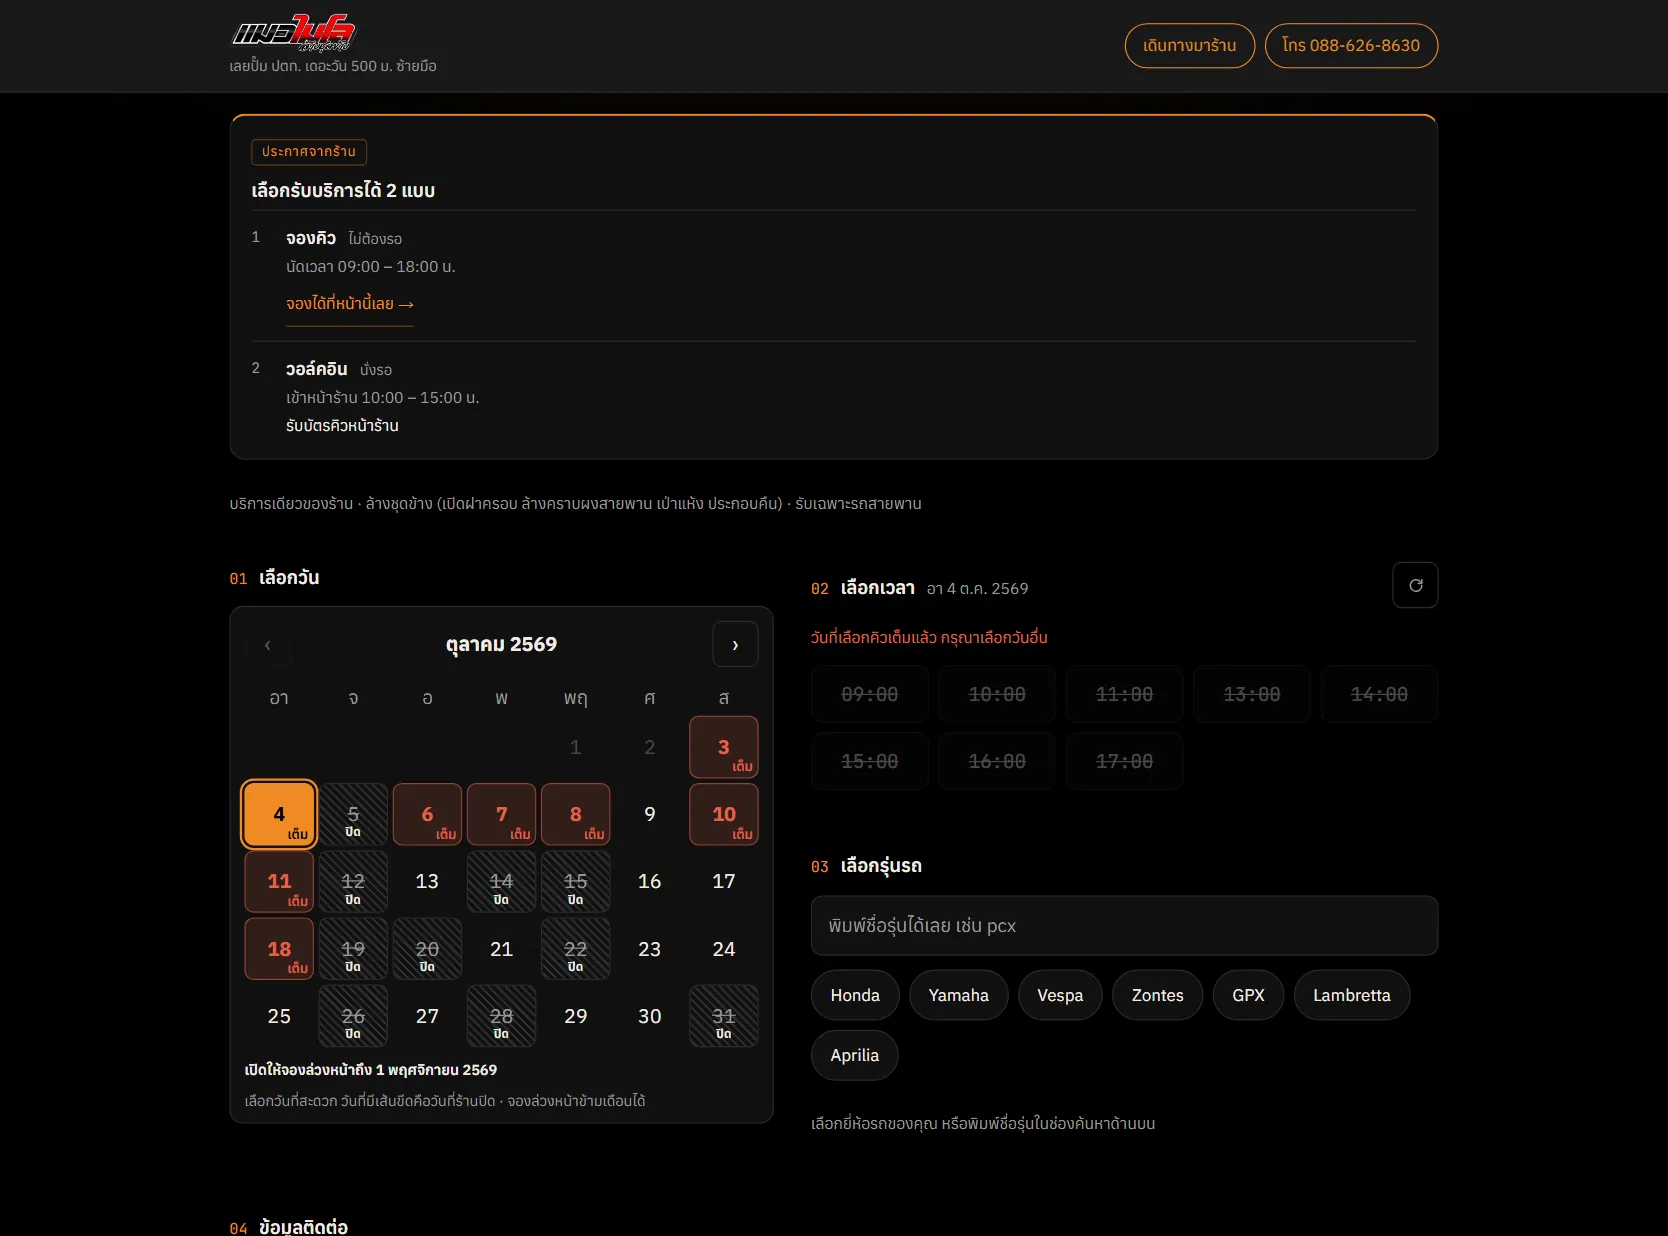Image resolution: width=1668 pixels, height=1236 pixels.
Task: Pick October 25 in the calendar
Action: pos(279,1016)
